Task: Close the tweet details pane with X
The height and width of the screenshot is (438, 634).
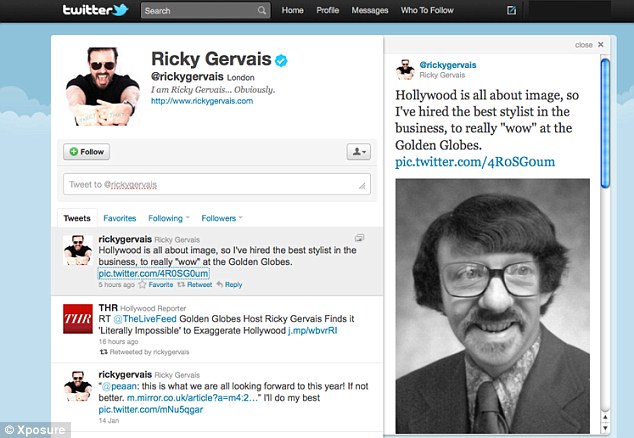Action: 601,44
